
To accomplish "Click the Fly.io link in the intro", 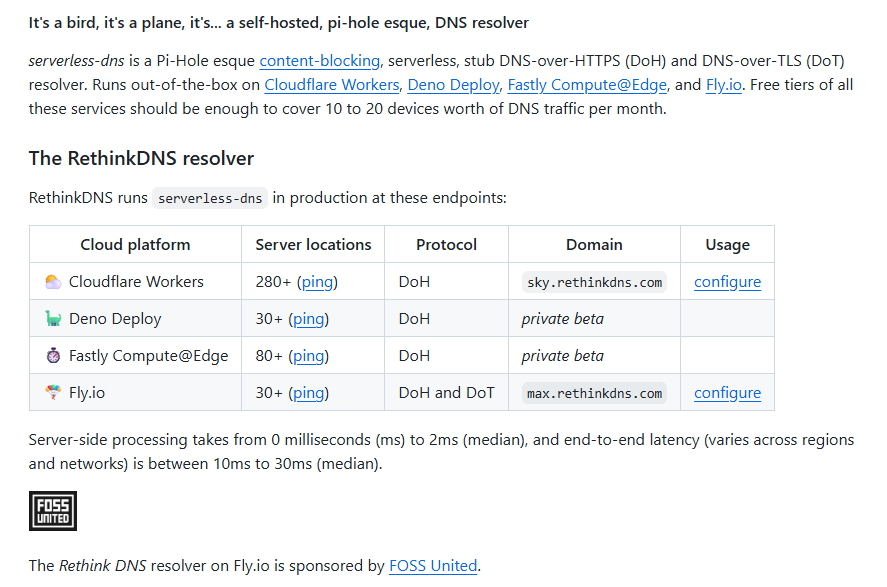I will tap(724, 84).
